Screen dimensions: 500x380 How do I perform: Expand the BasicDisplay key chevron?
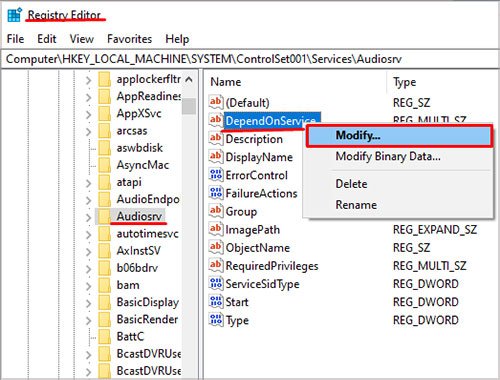[x=88, y=303]
